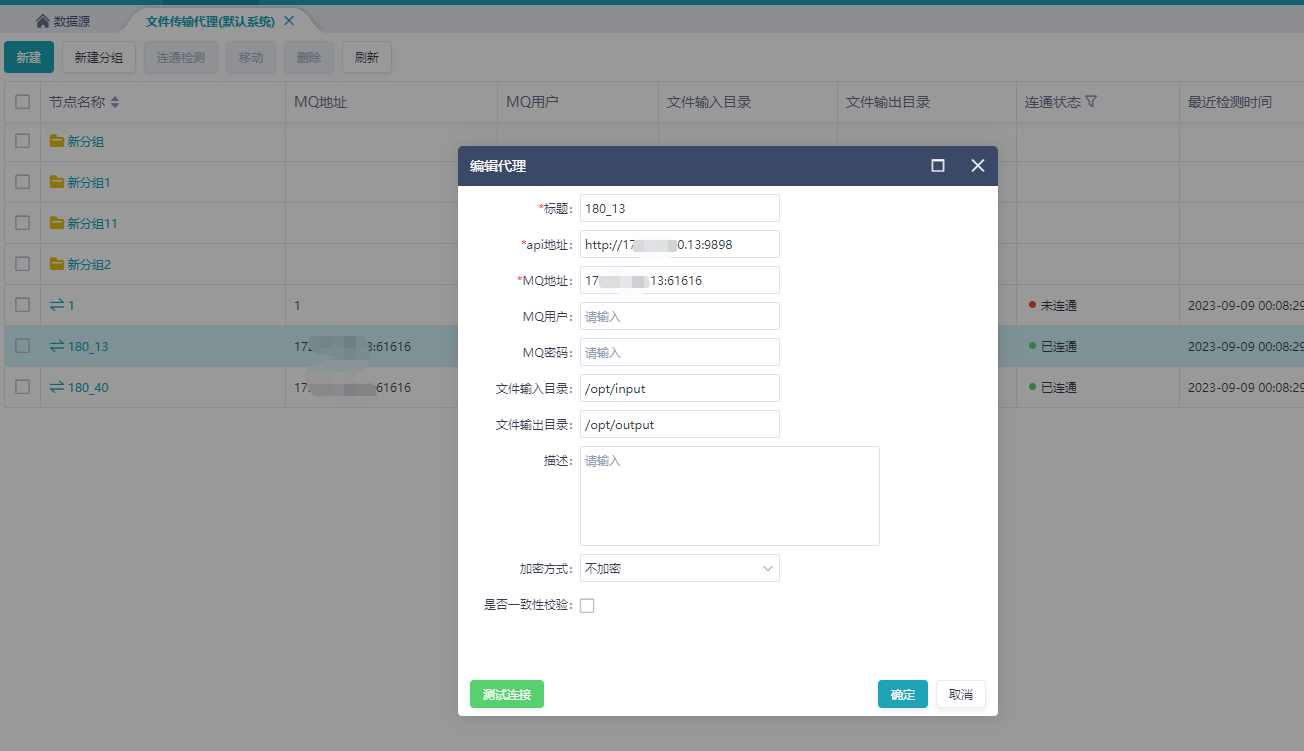Click the folder icon of 新分组11
Screen dimensions: 1304x751
click(57, 223)
